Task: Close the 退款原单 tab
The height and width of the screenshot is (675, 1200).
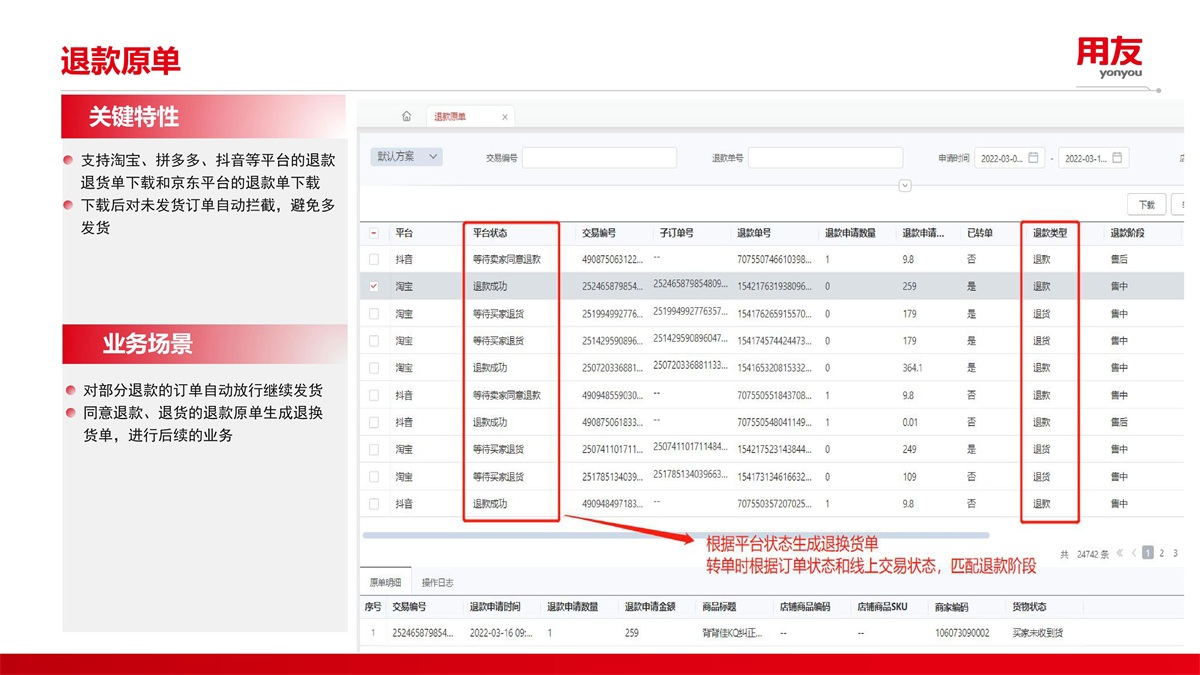Action: [504, 117]
